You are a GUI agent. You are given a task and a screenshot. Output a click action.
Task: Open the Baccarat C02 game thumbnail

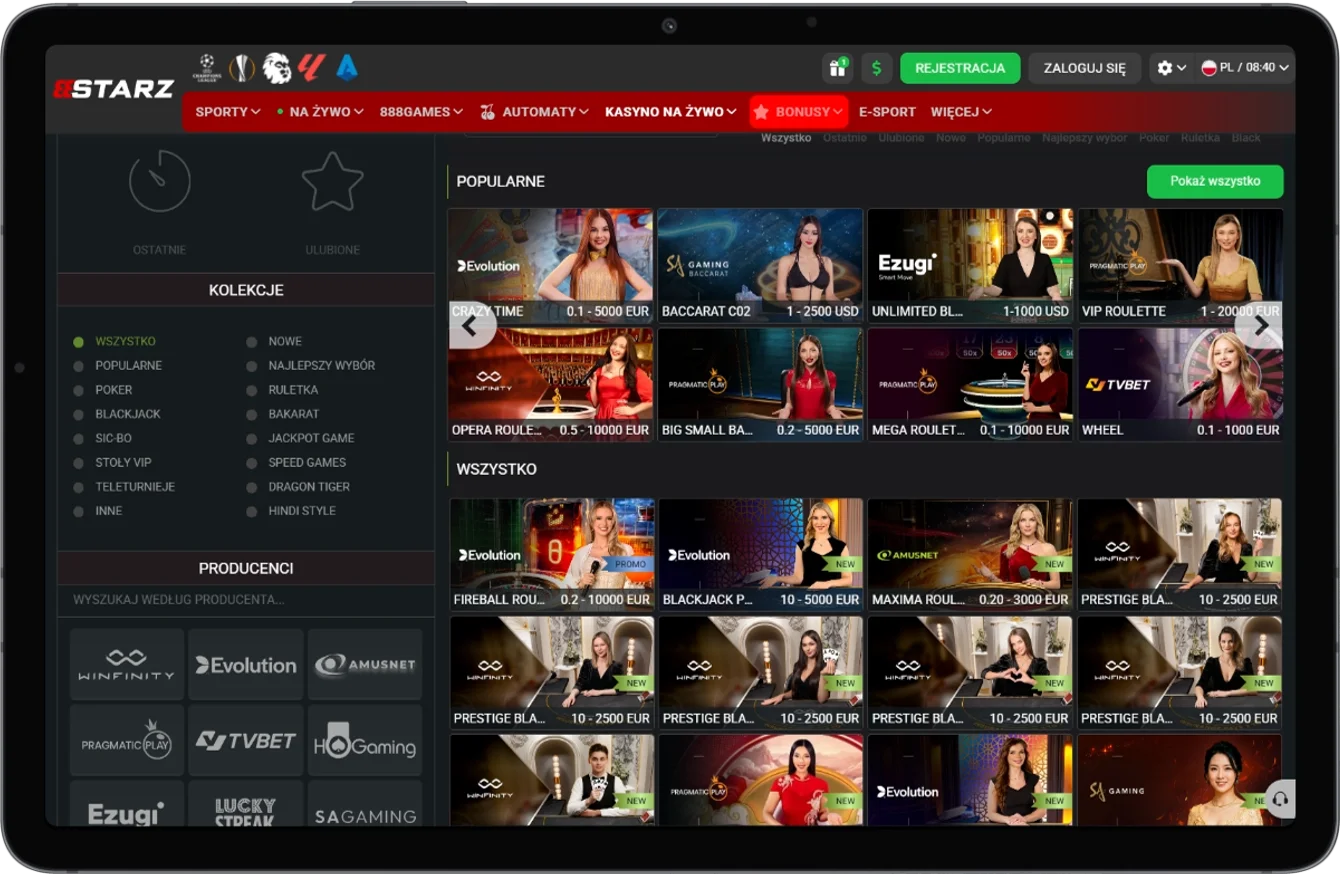[760, 265]
